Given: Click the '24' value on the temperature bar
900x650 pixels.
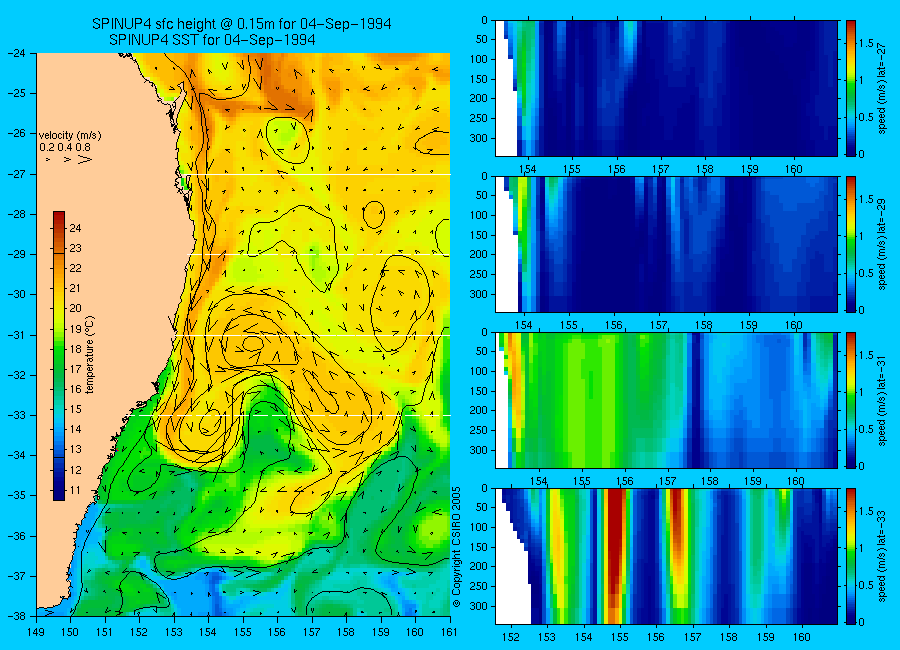Looking at the screenshot, I should point(76,228).
